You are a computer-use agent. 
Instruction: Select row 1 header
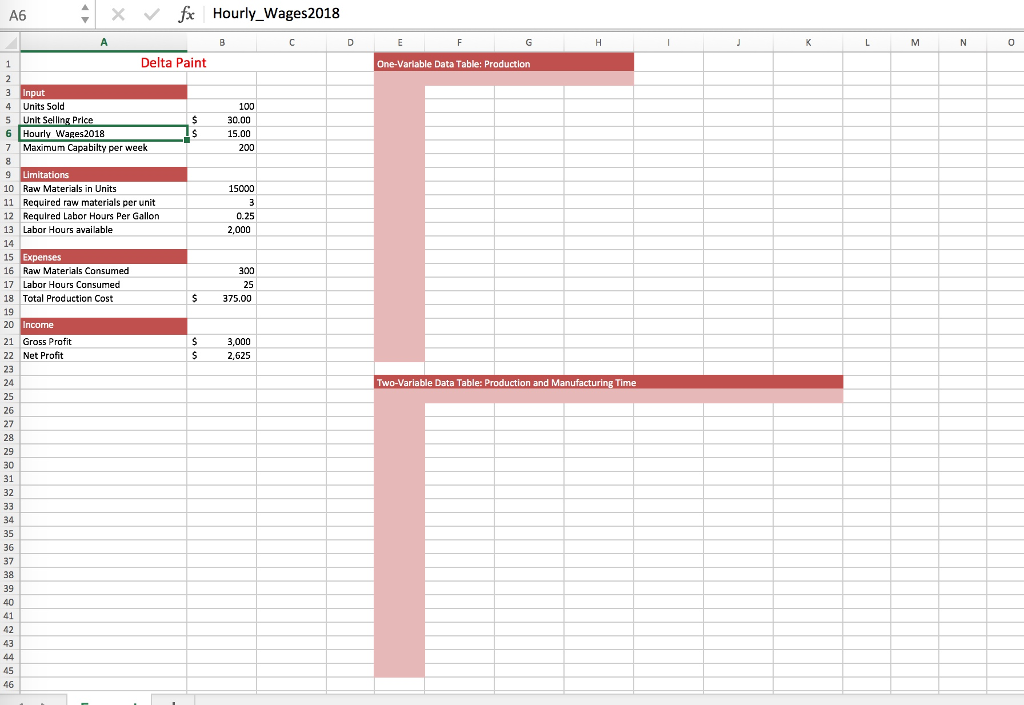coord(9,64)
